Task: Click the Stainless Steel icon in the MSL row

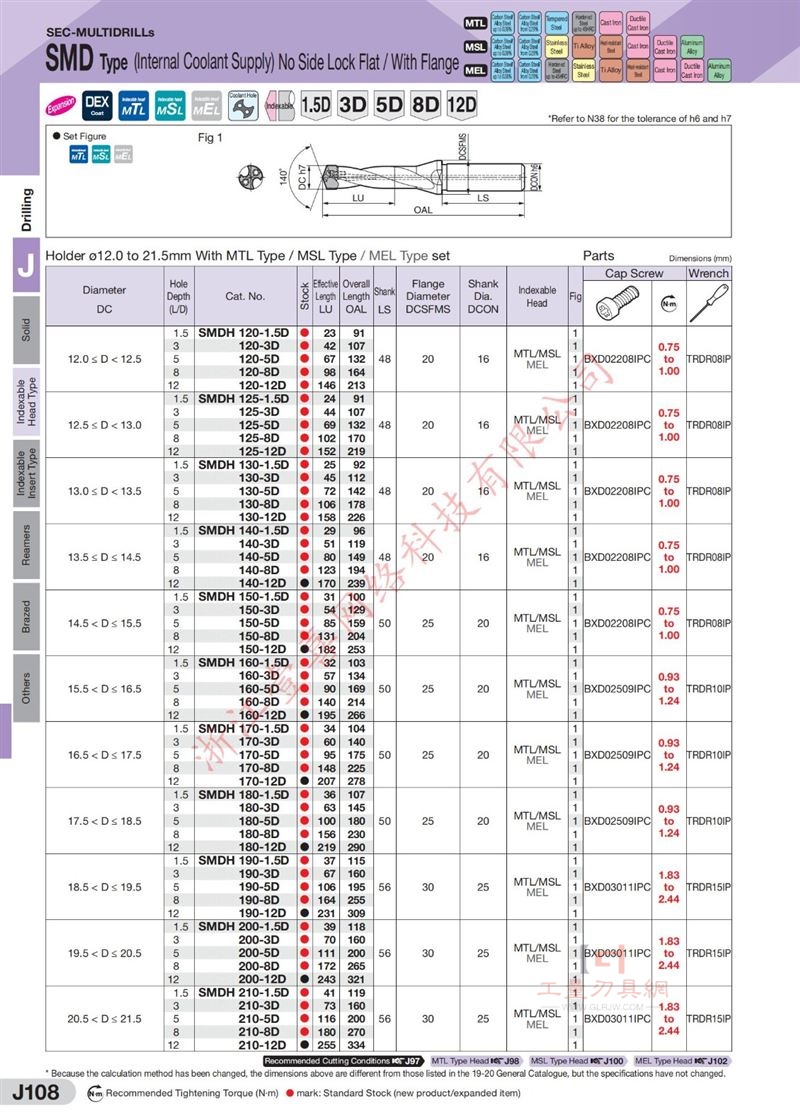Action: tap(556, 47)
